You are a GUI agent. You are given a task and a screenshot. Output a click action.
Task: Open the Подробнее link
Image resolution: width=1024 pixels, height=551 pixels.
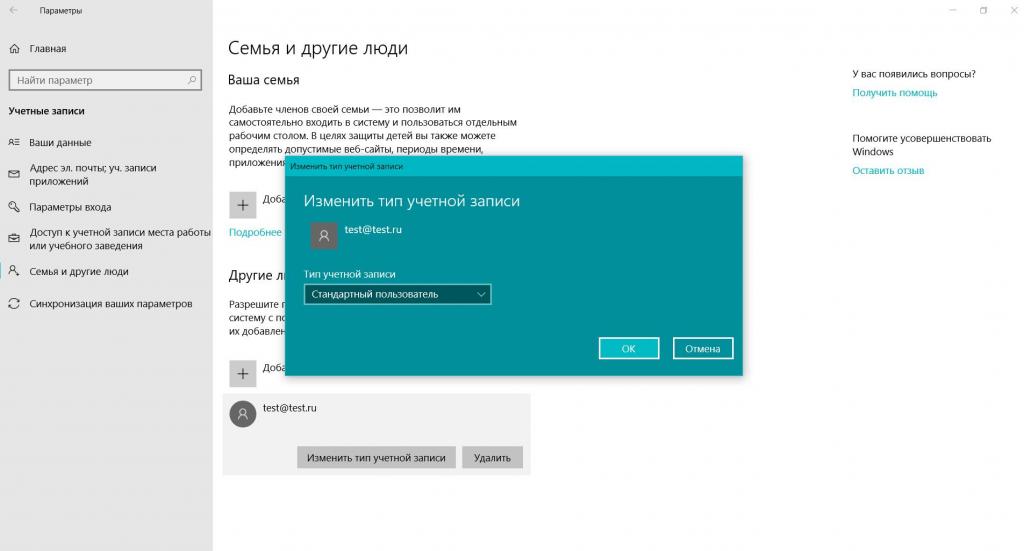[255, 232]
